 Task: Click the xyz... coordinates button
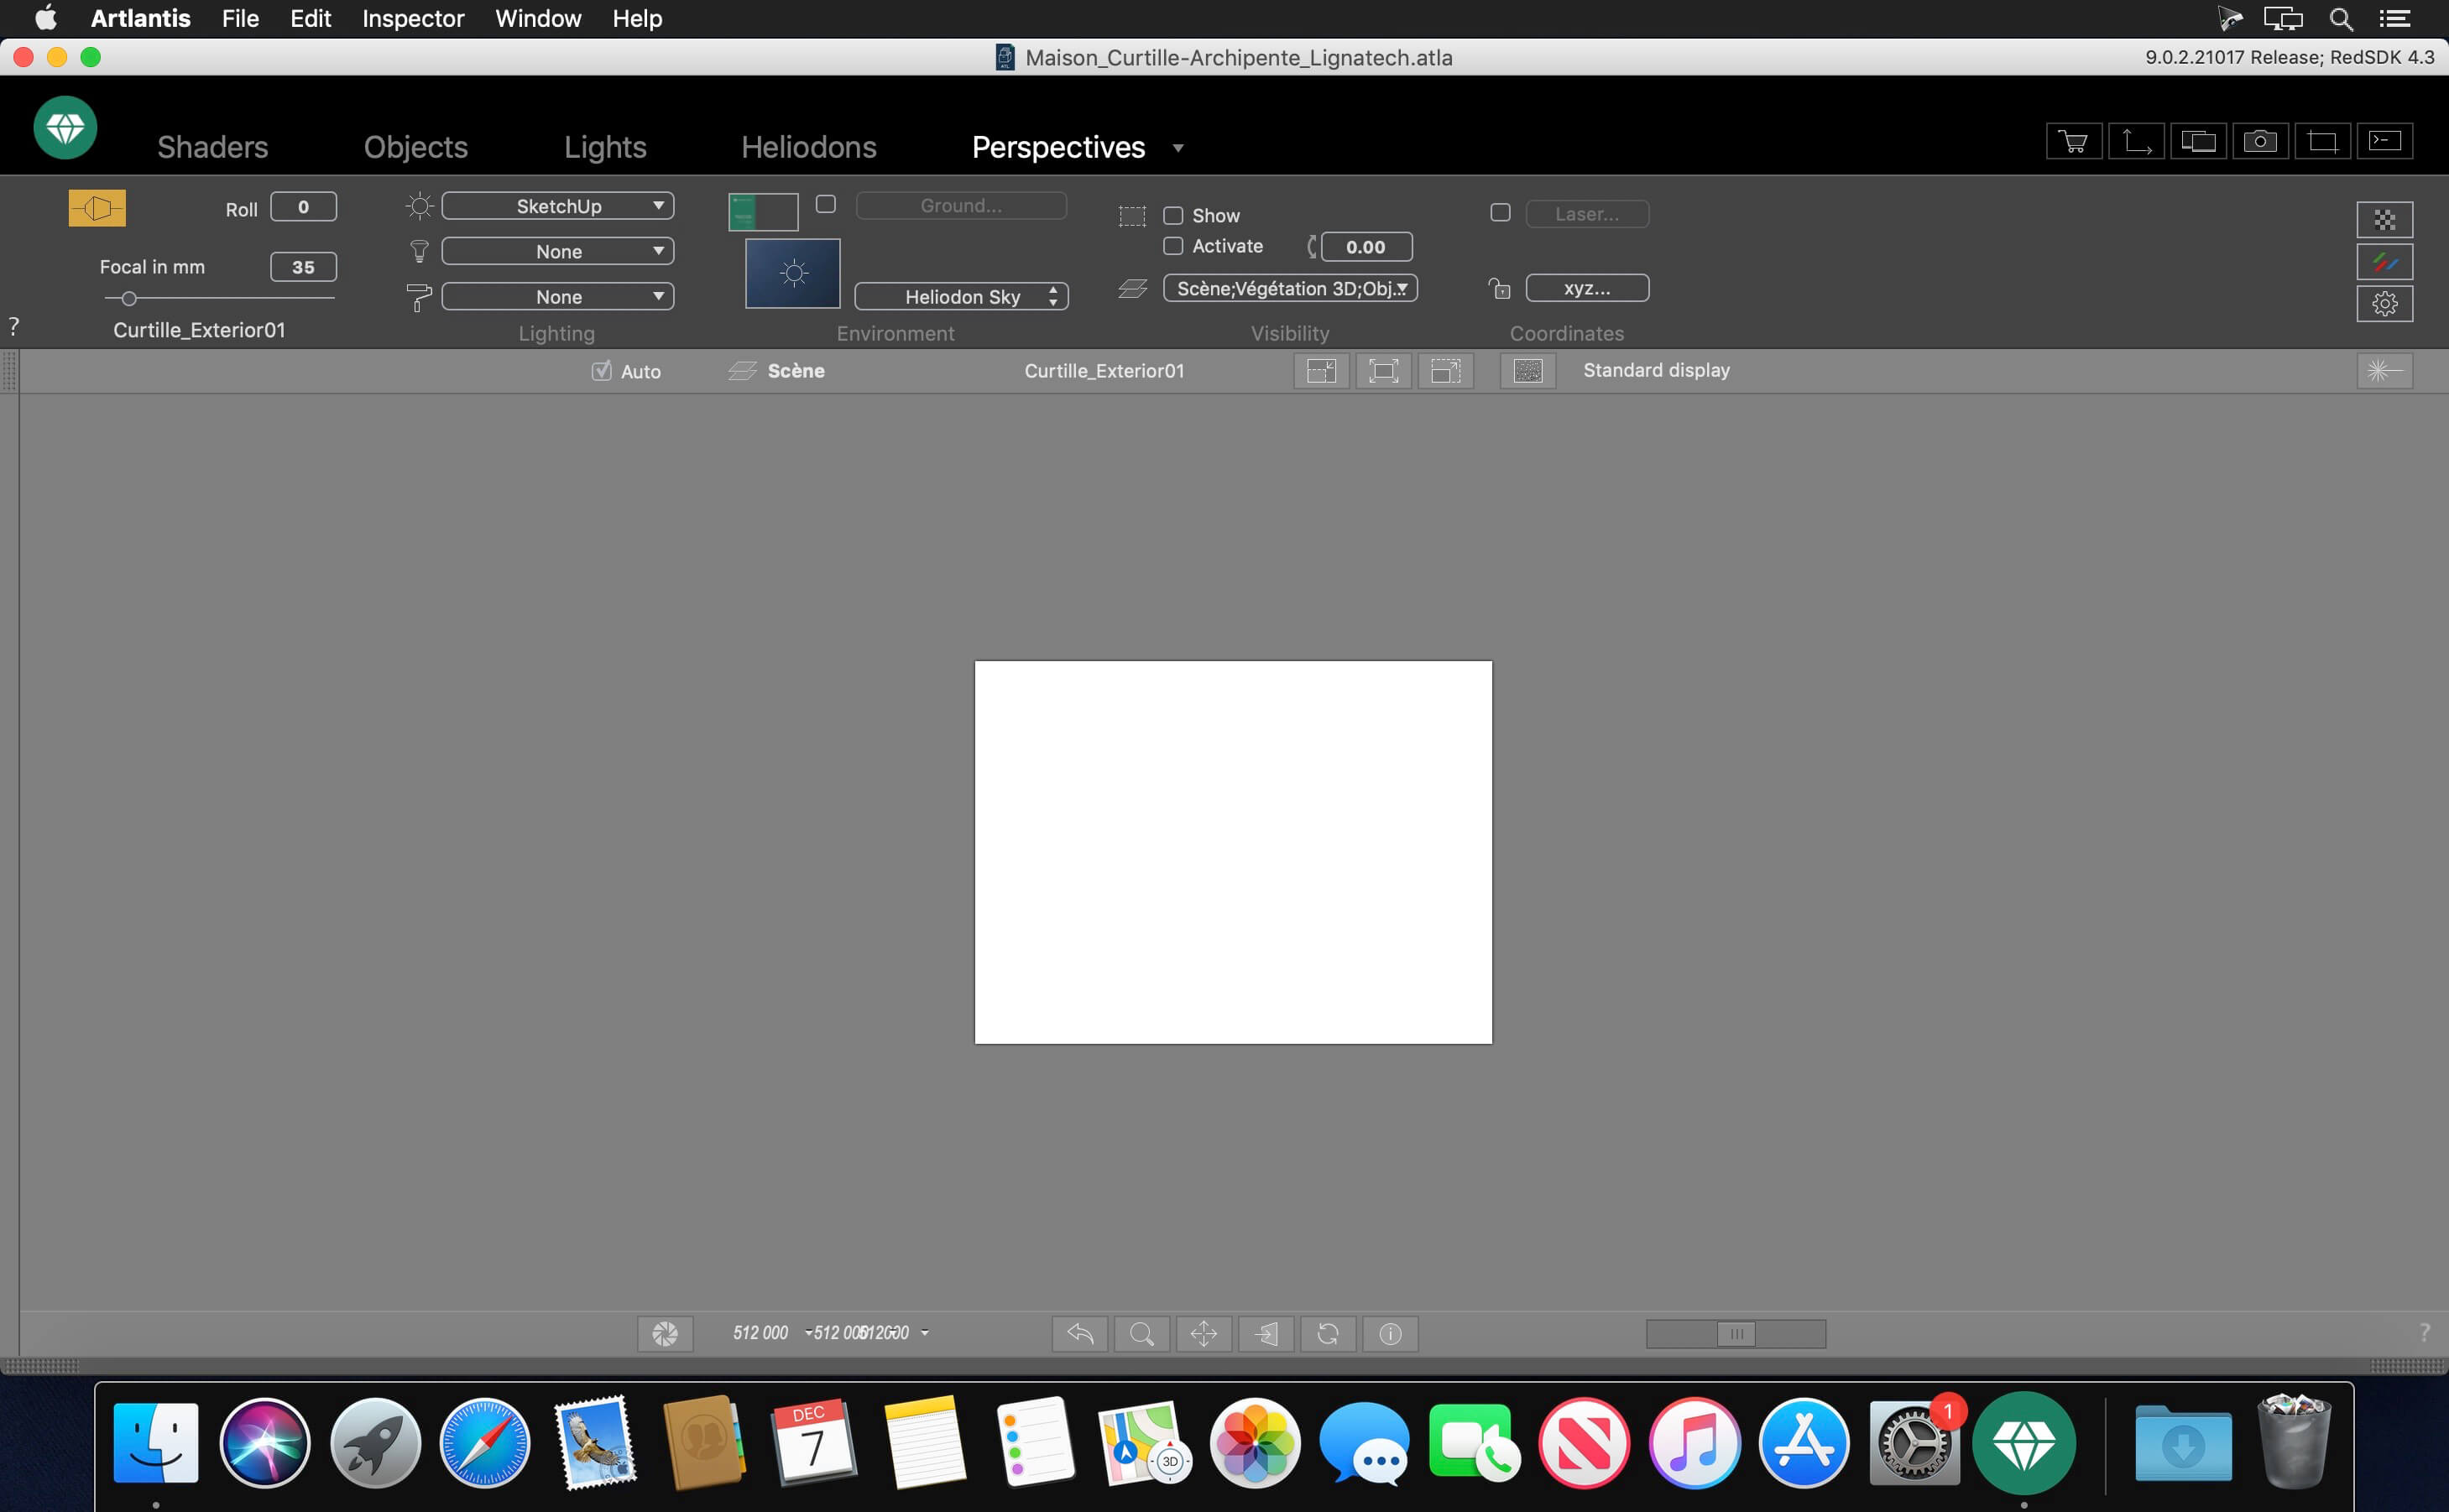pyautogui.click(x=1587, y=289)
